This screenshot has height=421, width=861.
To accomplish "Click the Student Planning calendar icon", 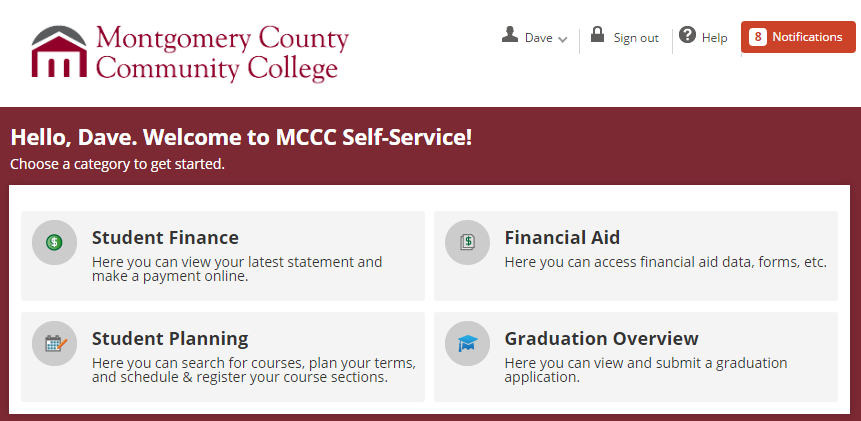I will pos(54,344).
